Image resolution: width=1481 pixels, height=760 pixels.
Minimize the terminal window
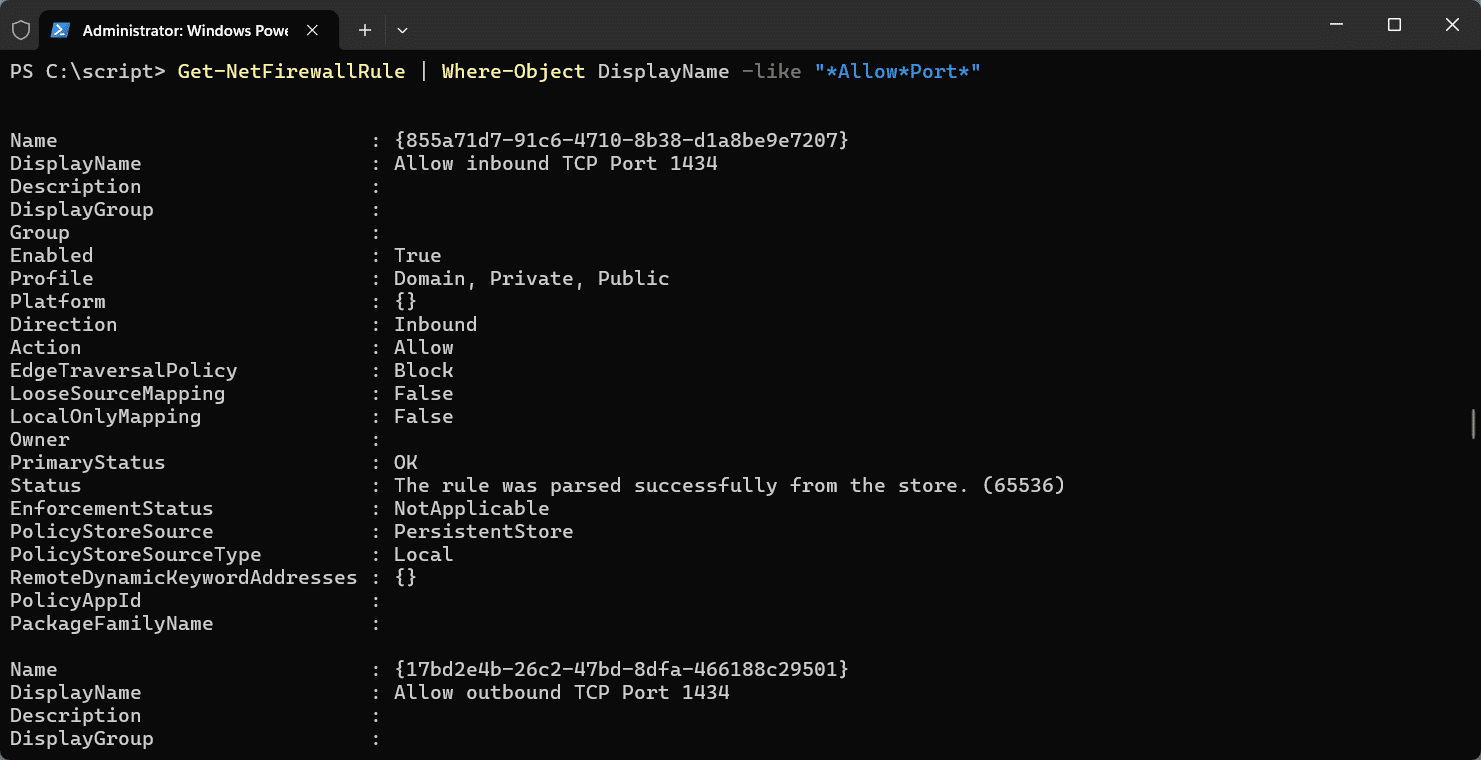(x=1338, y=24)
